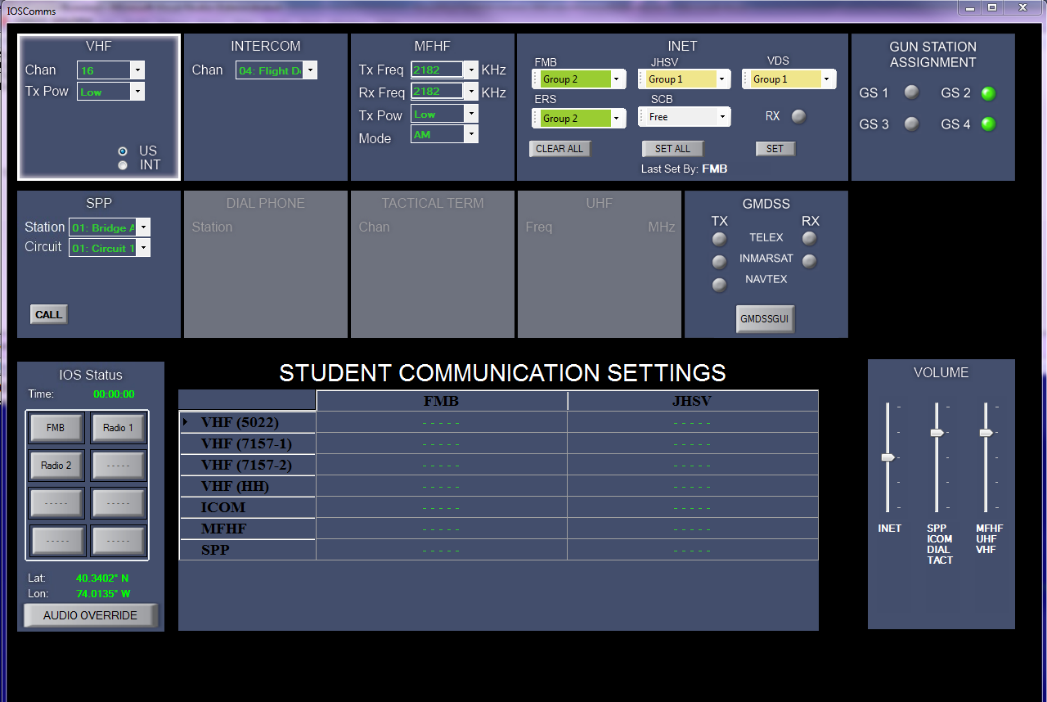Image resolution: width=1047 pixels, height=702 pixels.
Task: Click the GMDSS NAVTEX TX indicator
Action: click(x=719, y=285)
